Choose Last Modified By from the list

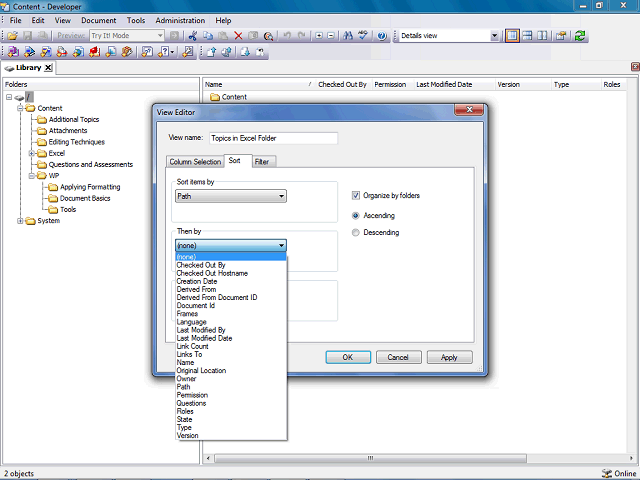[x=231, y=330]
